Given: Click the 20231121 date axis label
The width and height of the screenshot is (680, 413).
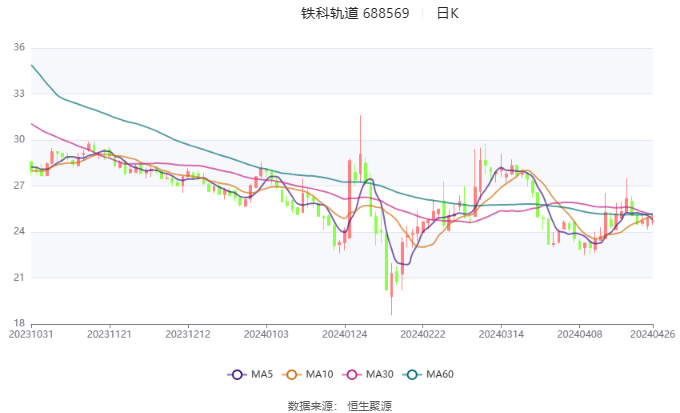Looking at the screenshot, I should point(109,334).
